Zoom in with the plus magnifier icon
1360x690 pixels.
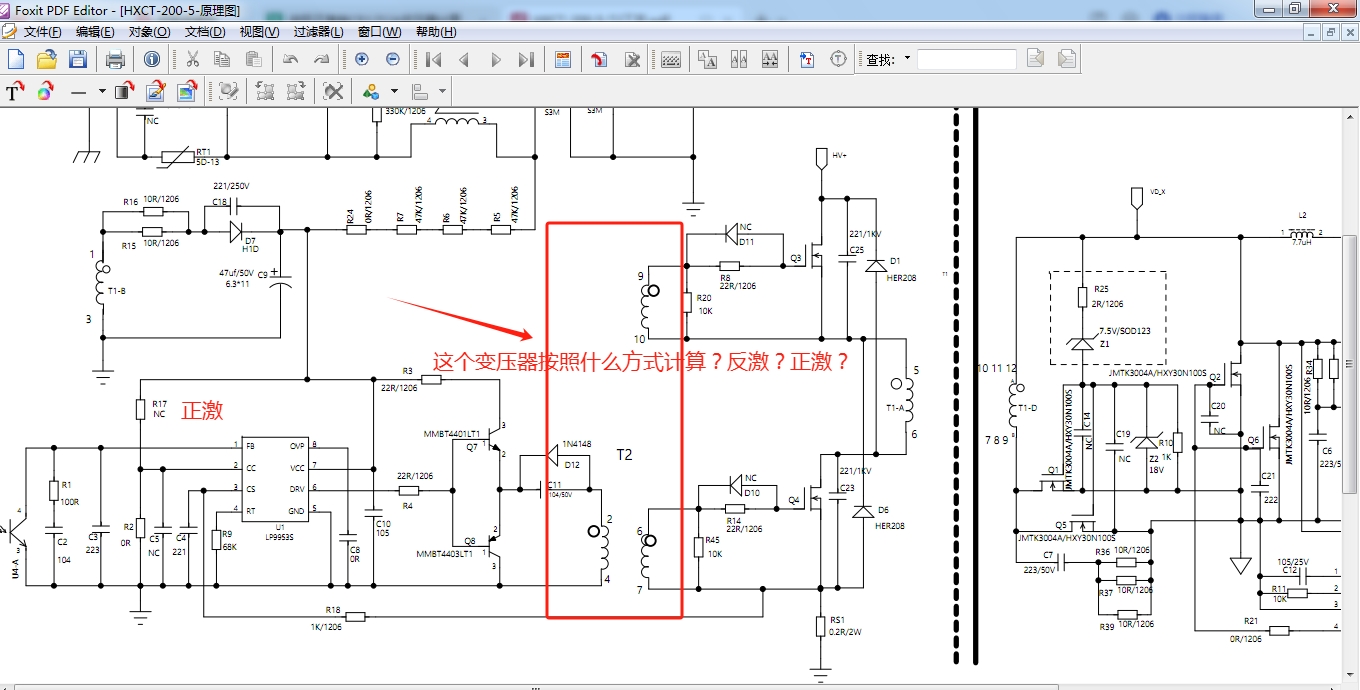[361, 60]
